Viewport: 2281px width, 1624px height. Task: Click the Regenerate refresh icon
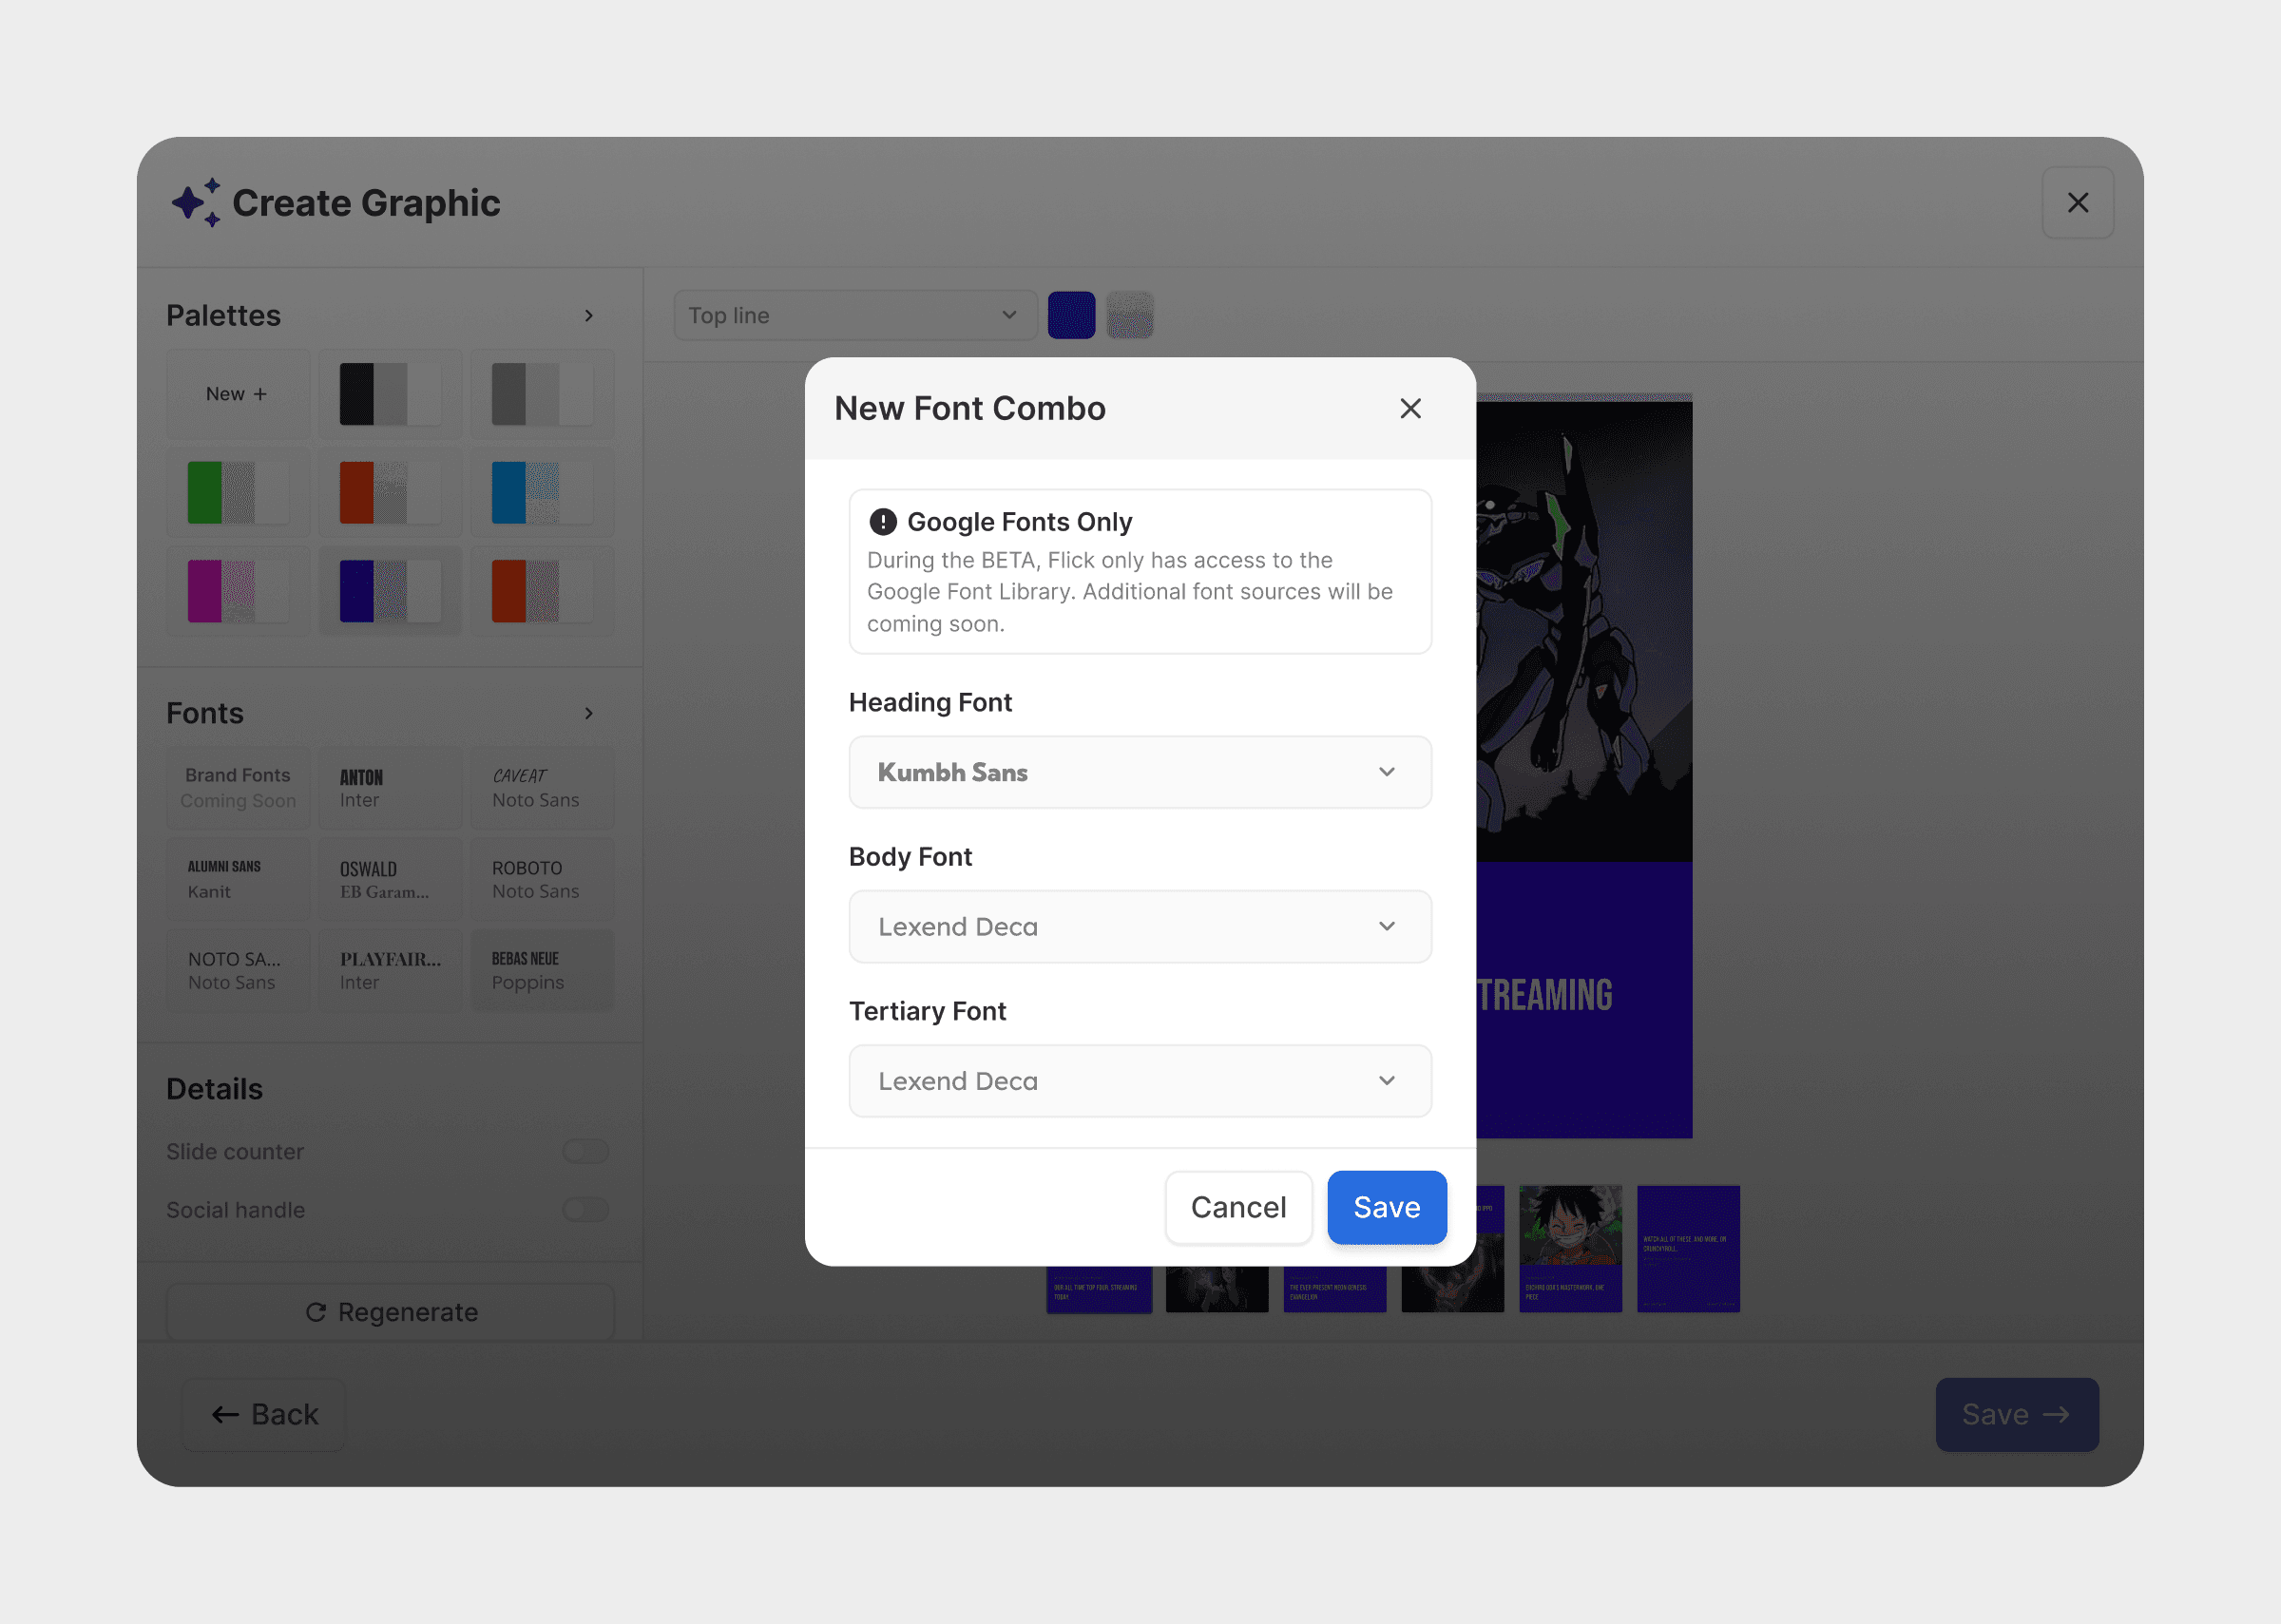coord(316,1312)
